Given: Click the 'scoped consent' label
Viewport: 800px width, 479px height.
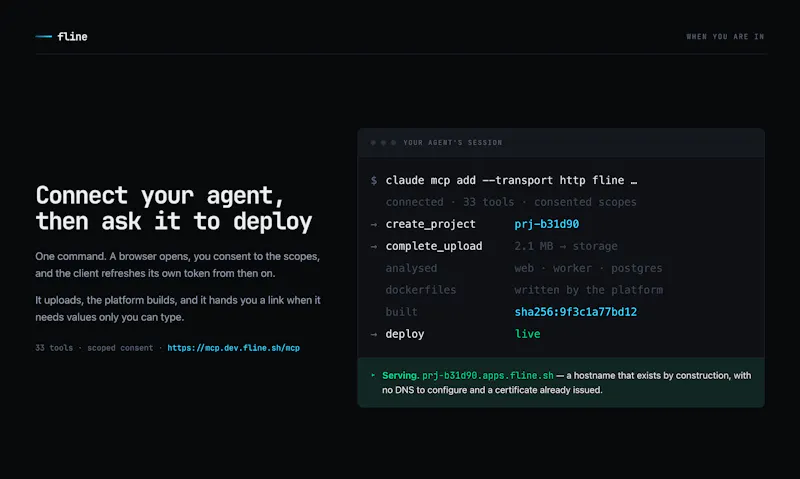Looking at the screenshot, I should tap(120, 348).
